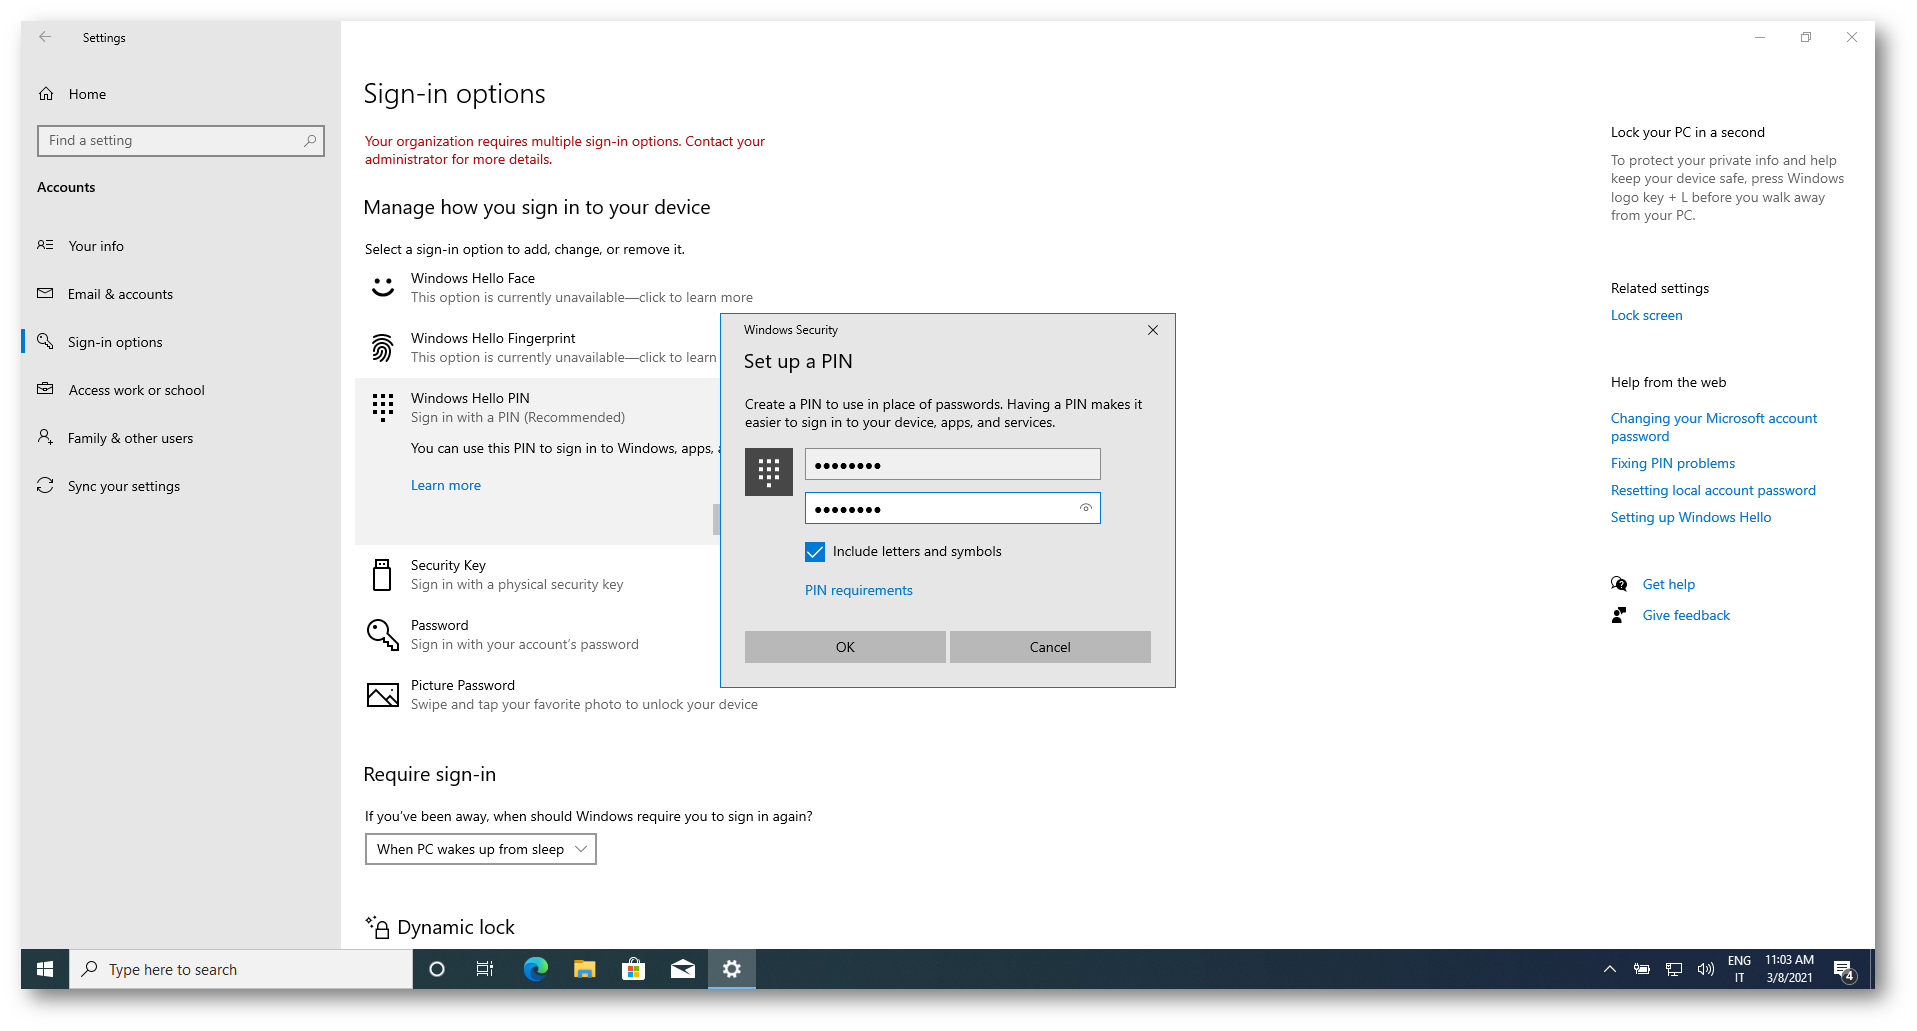This screenshot has height=1031, width=1917.
Task: Click the taskbar Type here to search box
Action: tap(241, 969)
